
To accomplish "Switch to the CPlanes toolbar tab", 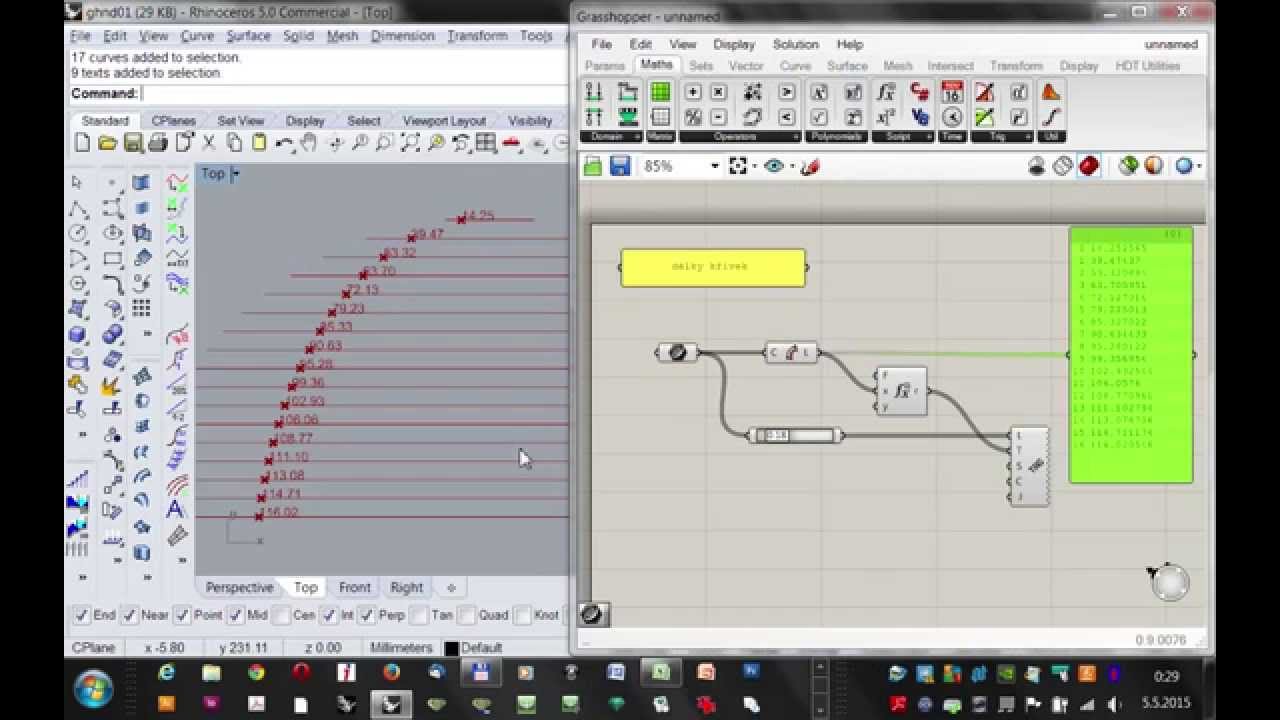I will 173,121.
